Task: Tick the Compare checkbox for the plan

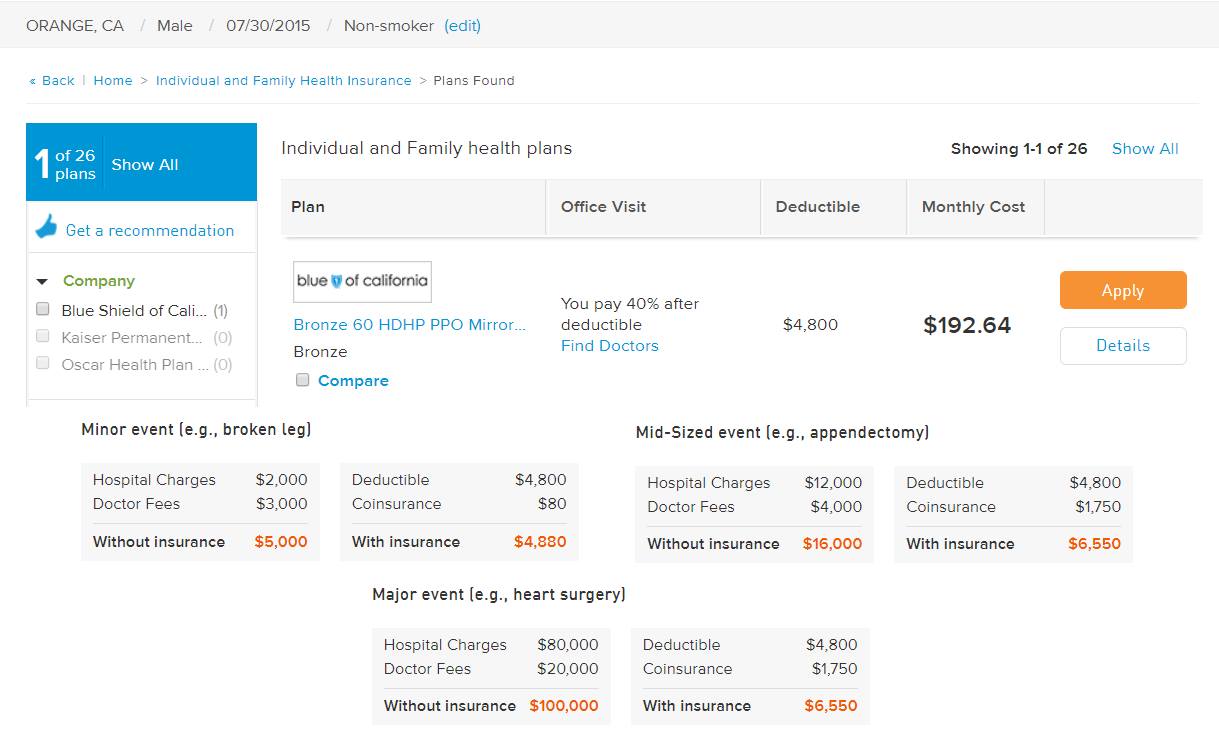Action: (x=303, y=380)
